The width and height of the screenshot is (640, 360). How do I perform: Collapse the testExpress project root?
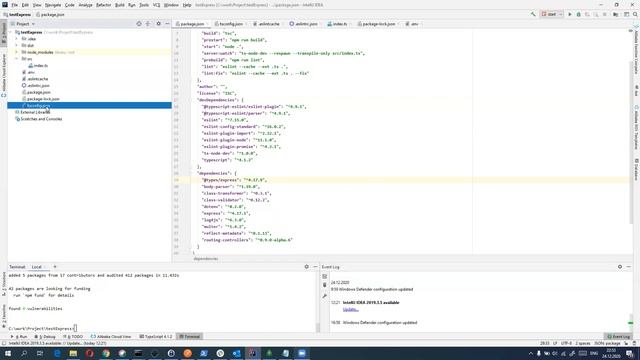(11, 32)
